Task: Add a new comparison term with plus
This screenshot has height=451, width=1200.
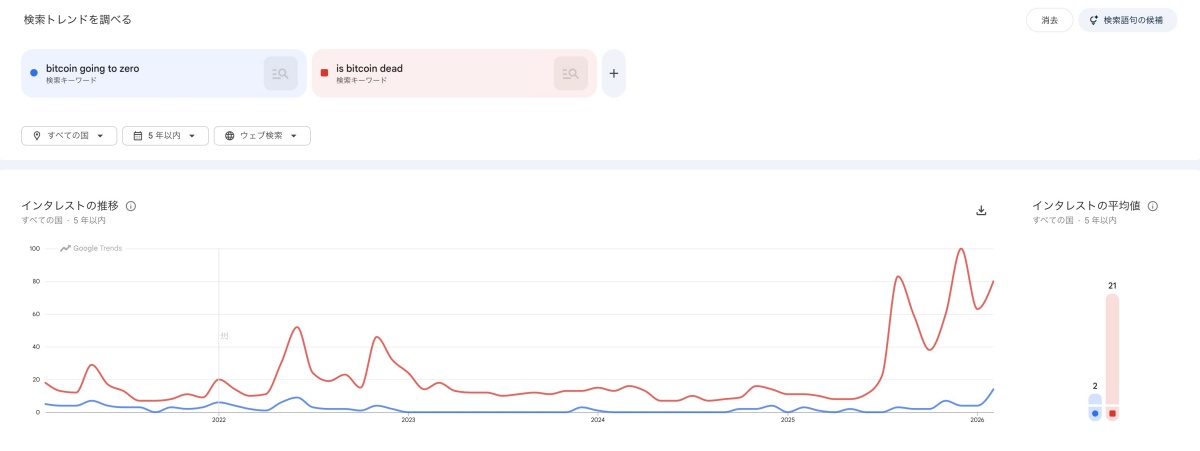Action: click(x=614, y=73)
